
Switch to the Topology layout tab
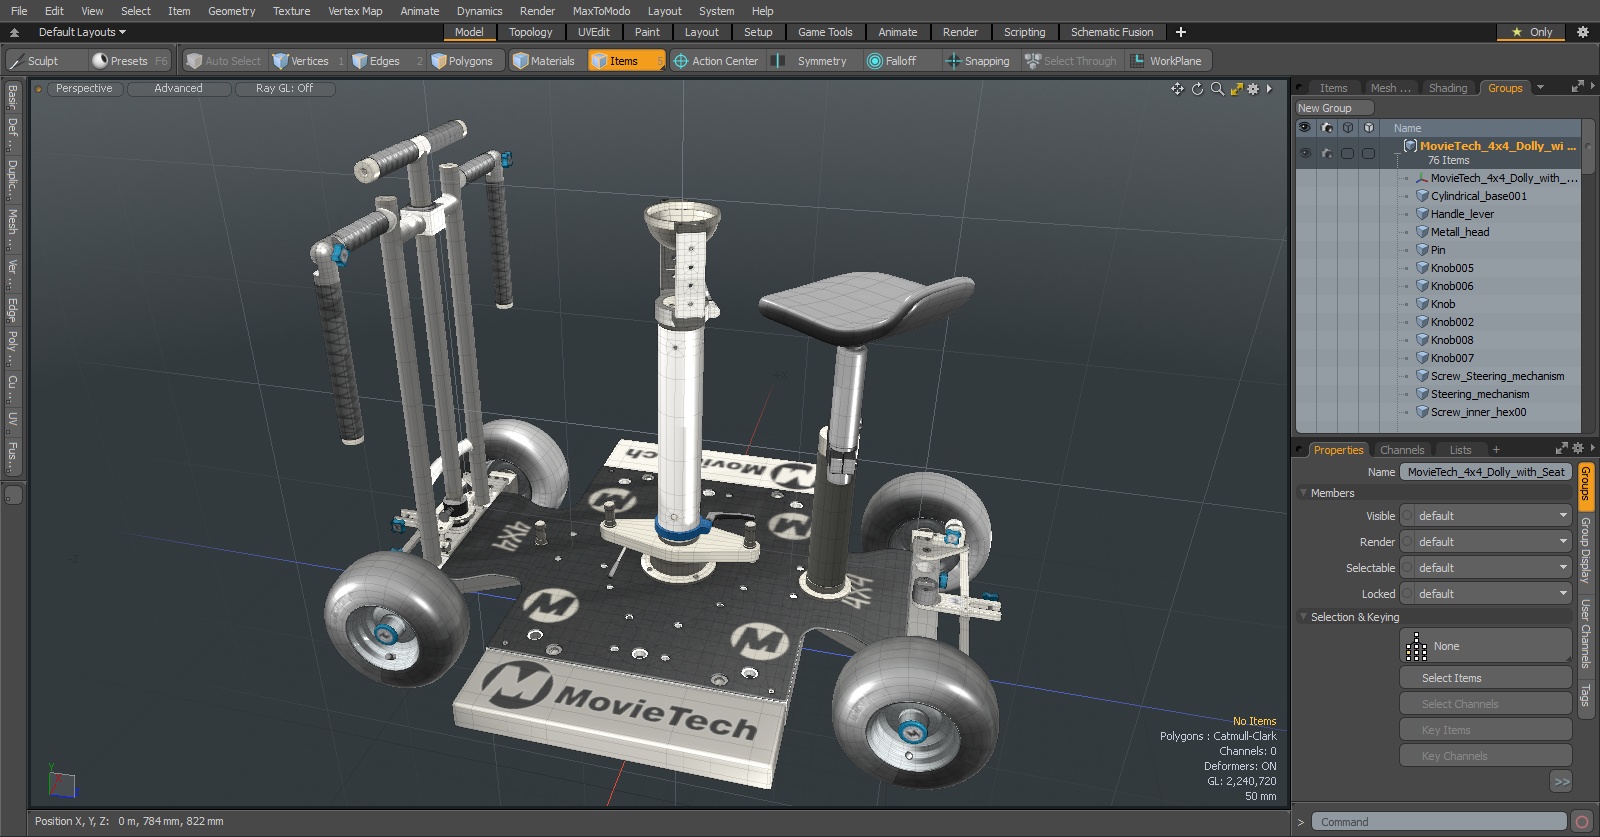pyautogui.click(x=530, y=32)
